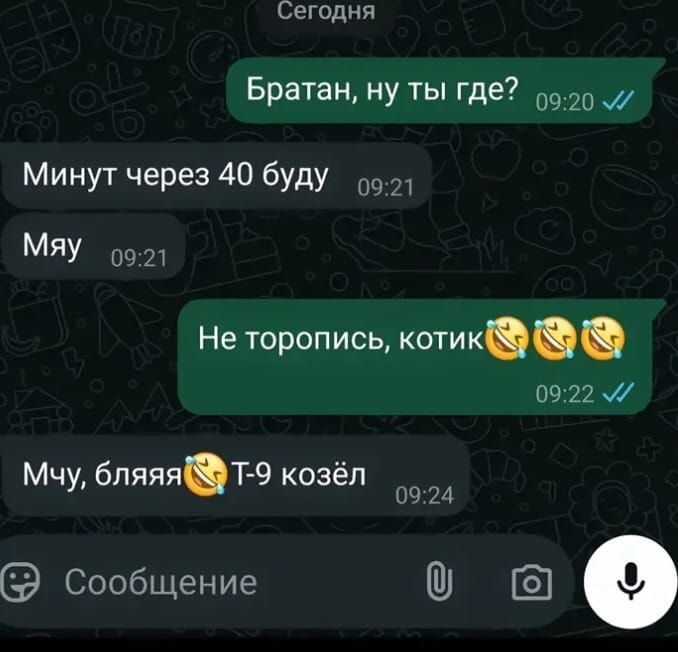Viewport: 678px width, 652px height.
Task: Focus the 'Сообщение' message input field
Action: (x=240, y=582)
